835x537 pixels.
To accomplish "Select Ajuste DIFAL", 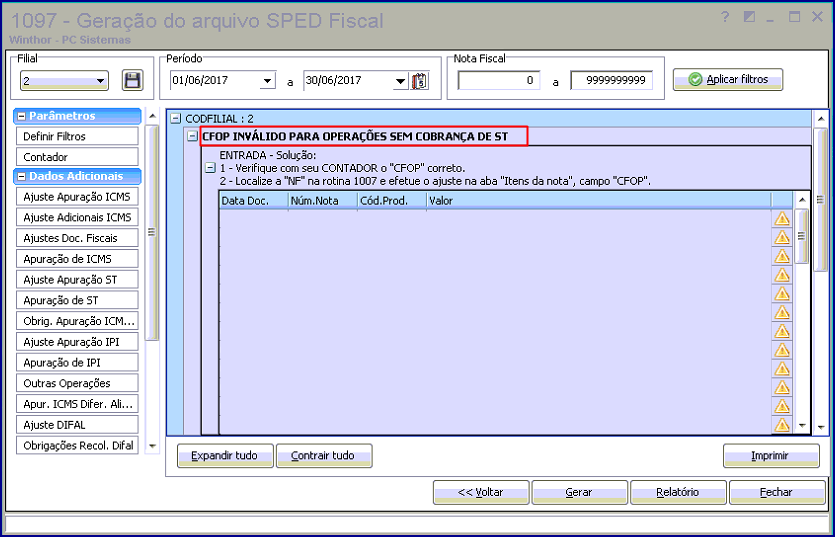I will [x=77, y=425].
